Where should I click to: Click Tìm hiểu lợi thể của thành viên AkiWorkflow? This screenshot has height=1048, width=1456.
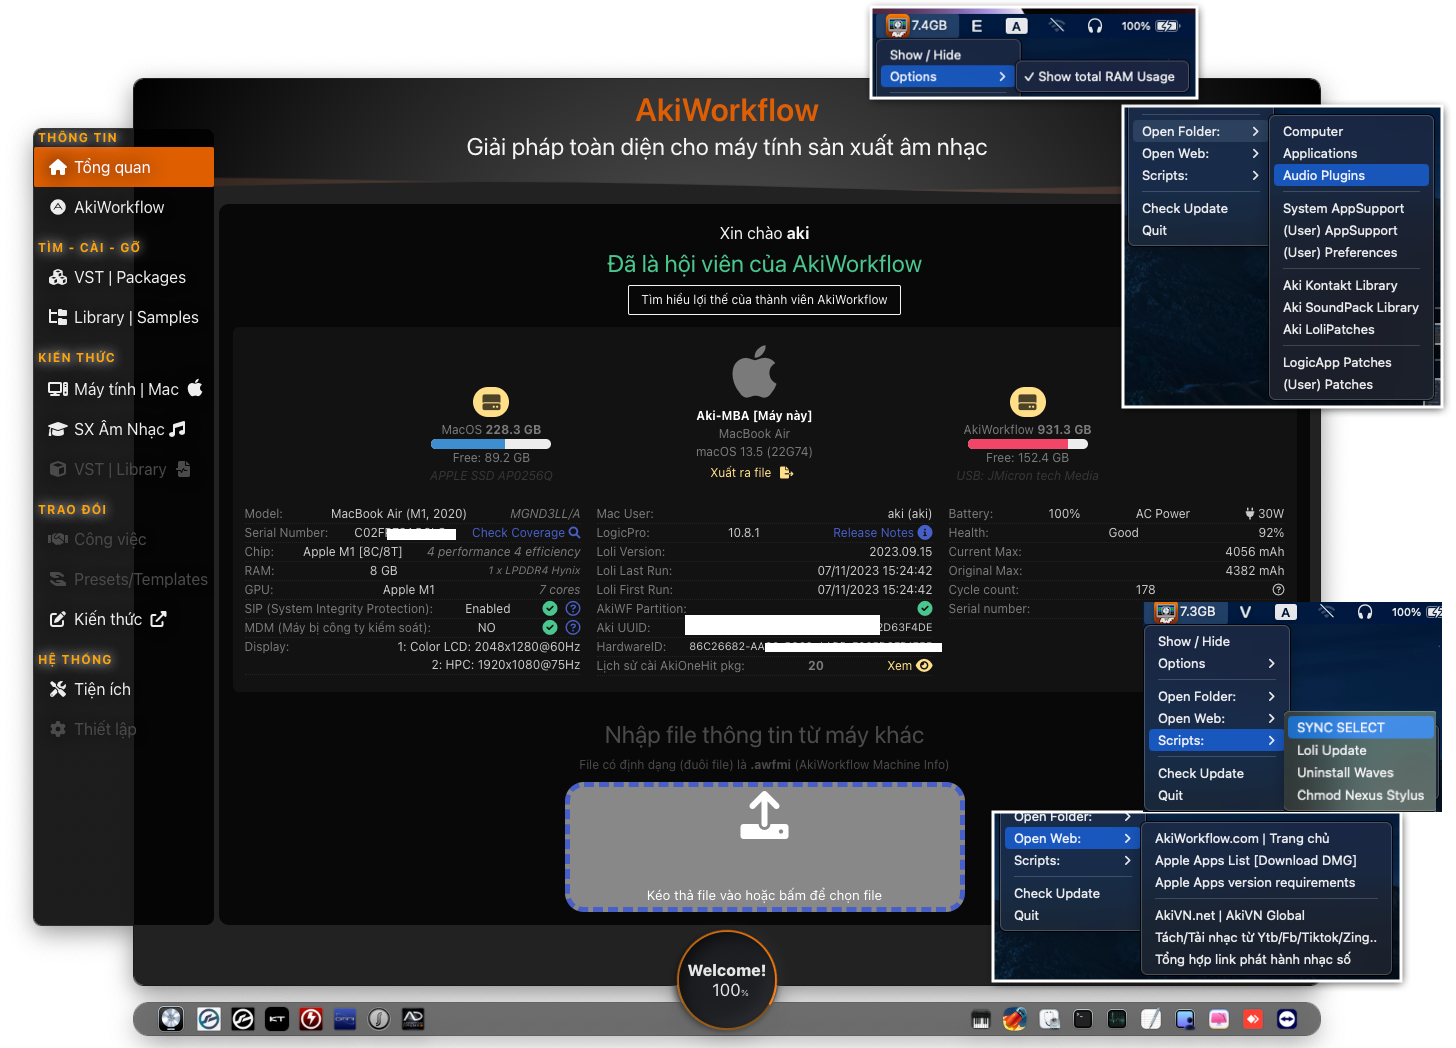coord(763,299)
